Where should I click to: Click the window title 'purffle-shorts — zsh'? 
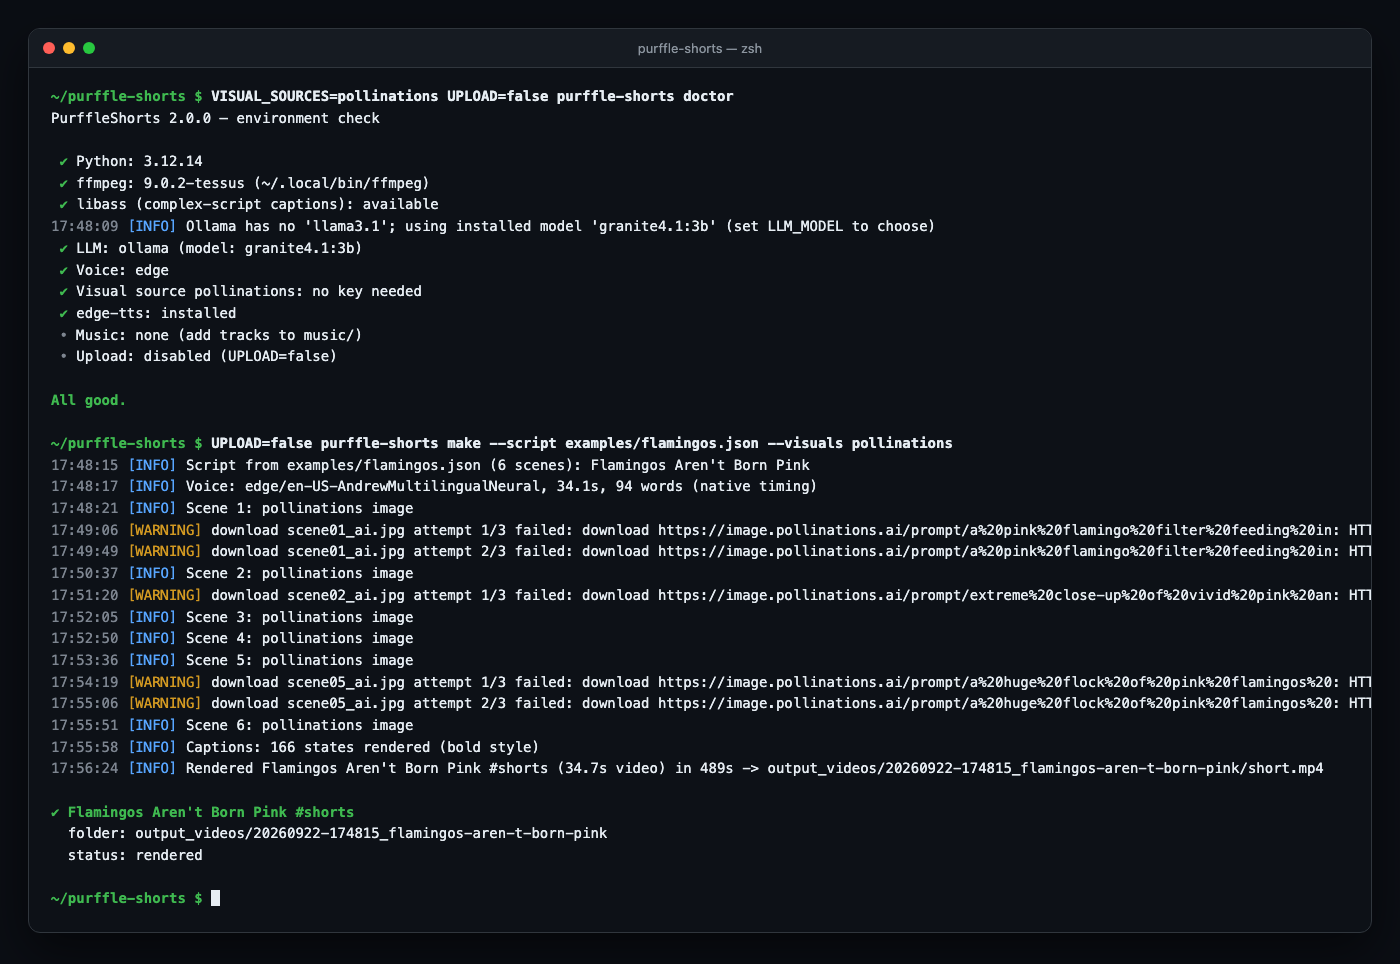pyautogui.click(x=700, y=48)
